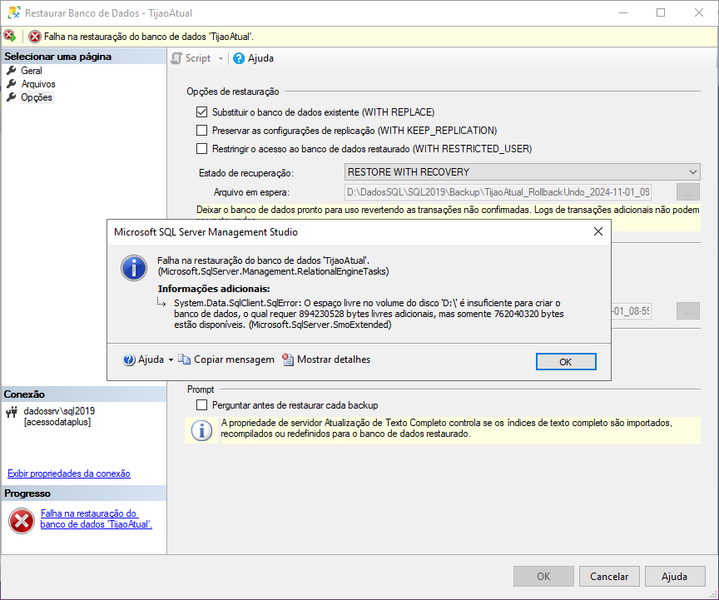Click the Script toolbar icon

coord(177,58)
